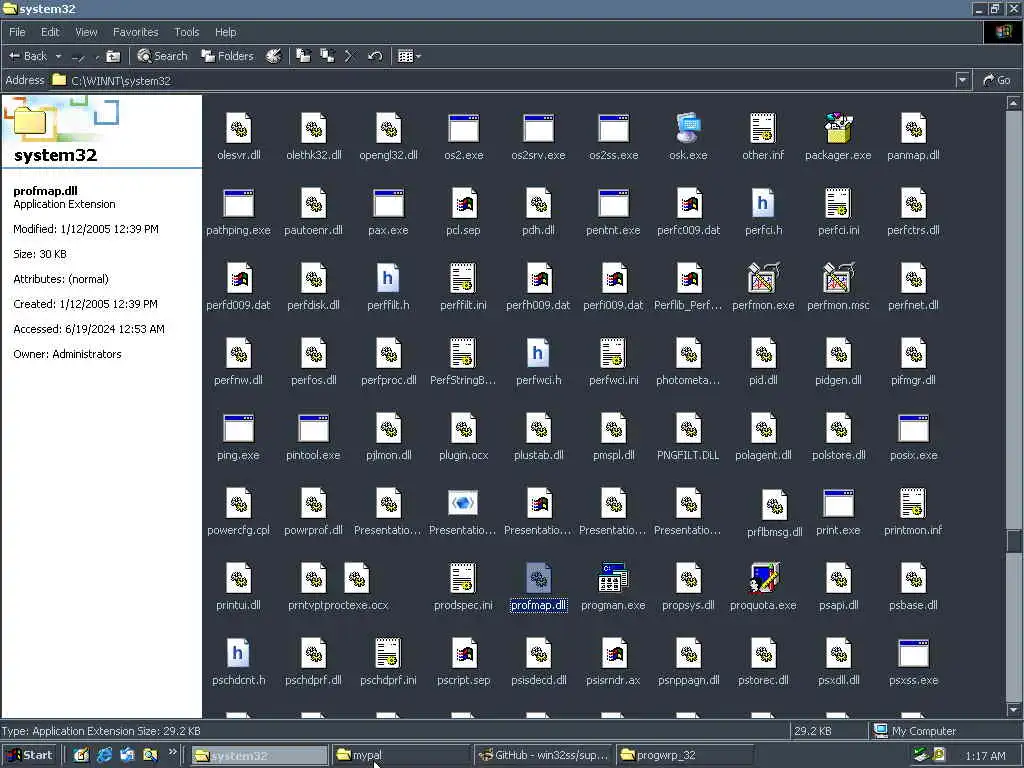Click the vertical scrollbar thumb
This screenshot has height=768, width=1024.
point(1014,541)
